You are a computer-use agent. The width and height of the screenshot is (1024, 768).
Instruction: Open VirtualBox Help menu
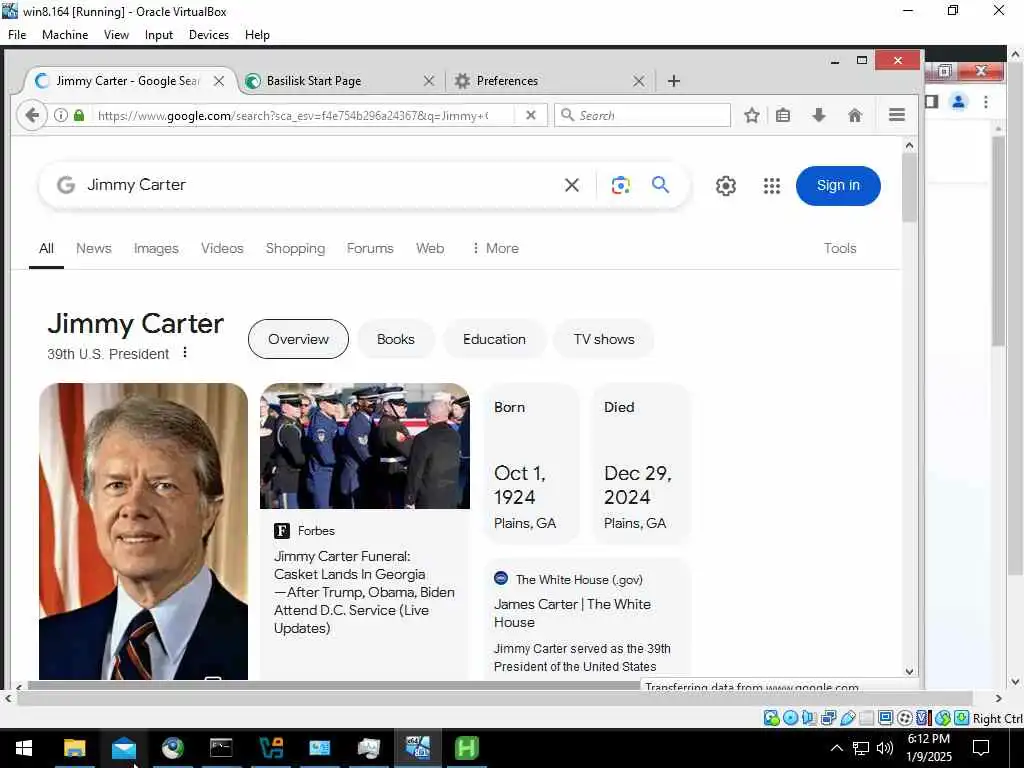pos(257,35)
